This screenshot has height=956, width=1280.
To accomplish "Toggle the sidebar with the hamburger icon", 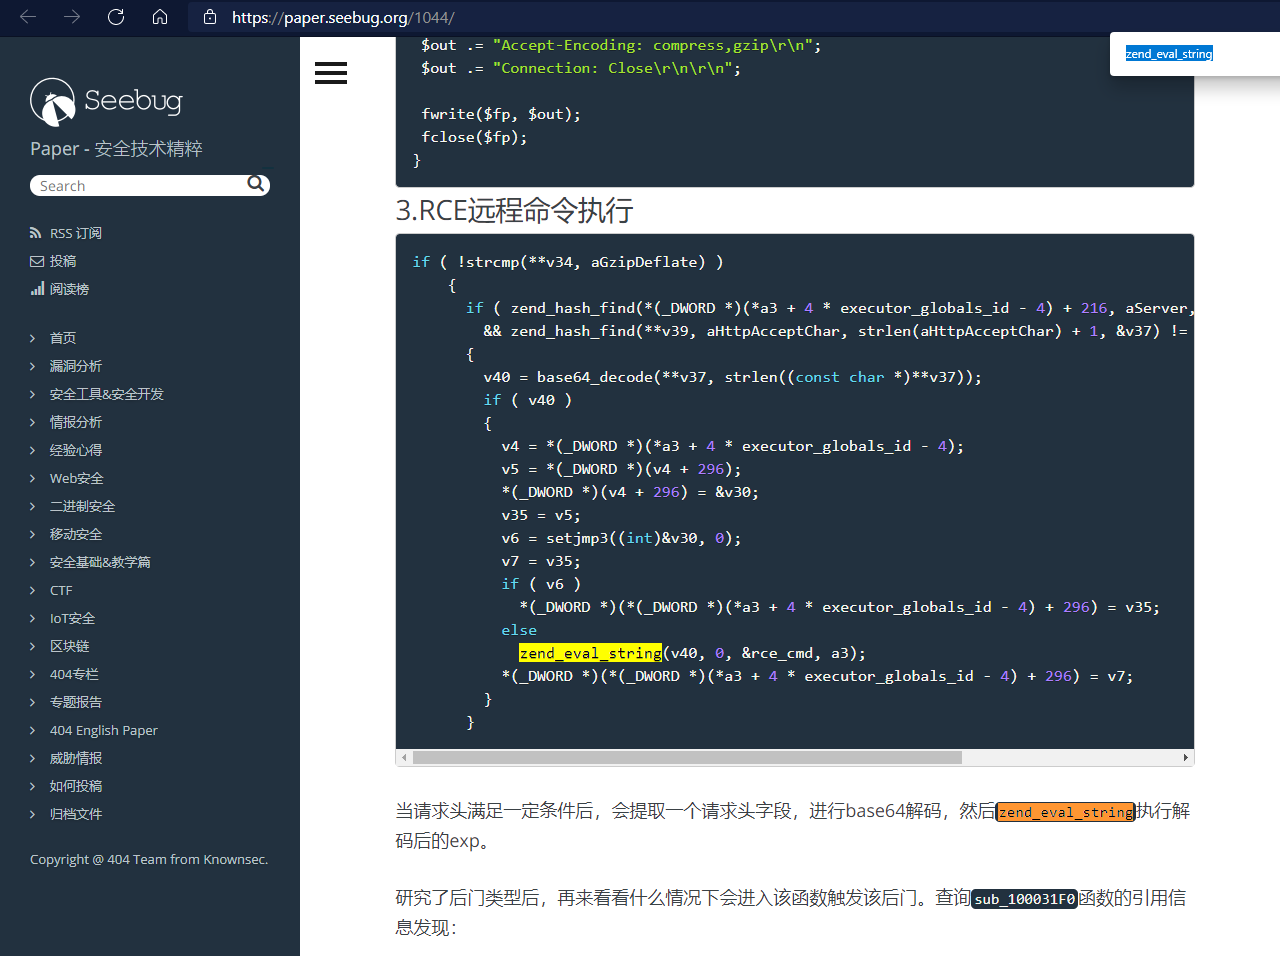I will coord(331,72).
